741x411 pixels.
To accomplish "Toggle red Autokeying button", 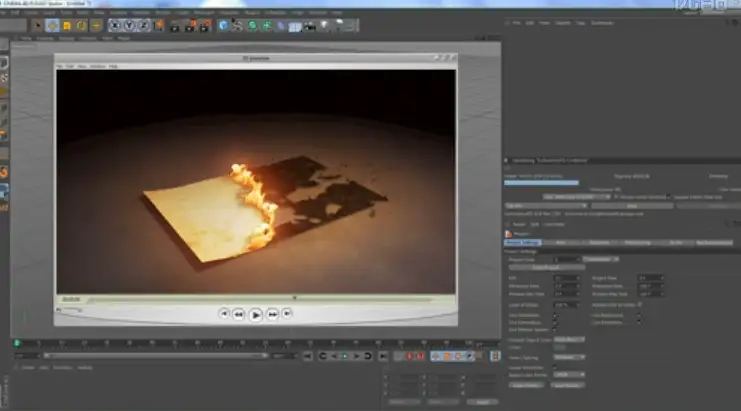I will (x=420, y=356).
